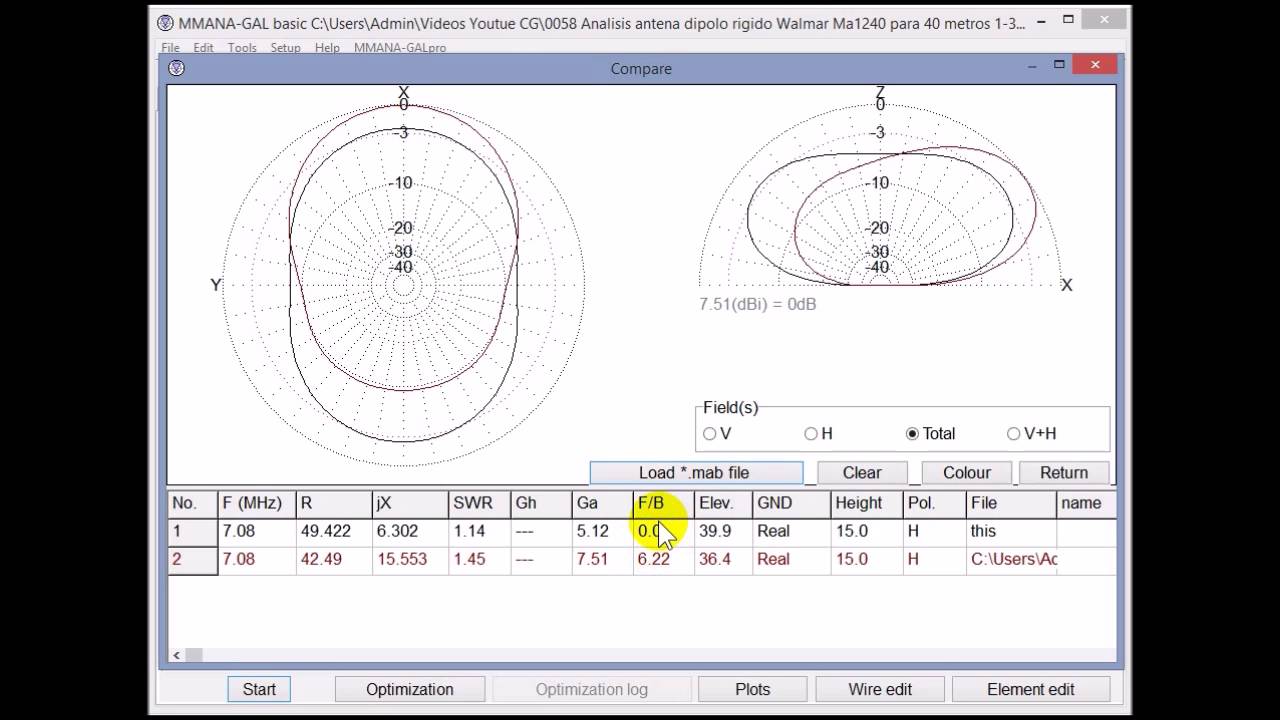Click the File column header
The height and width of the screenshot is (720, 1280).
(1011, 503)
